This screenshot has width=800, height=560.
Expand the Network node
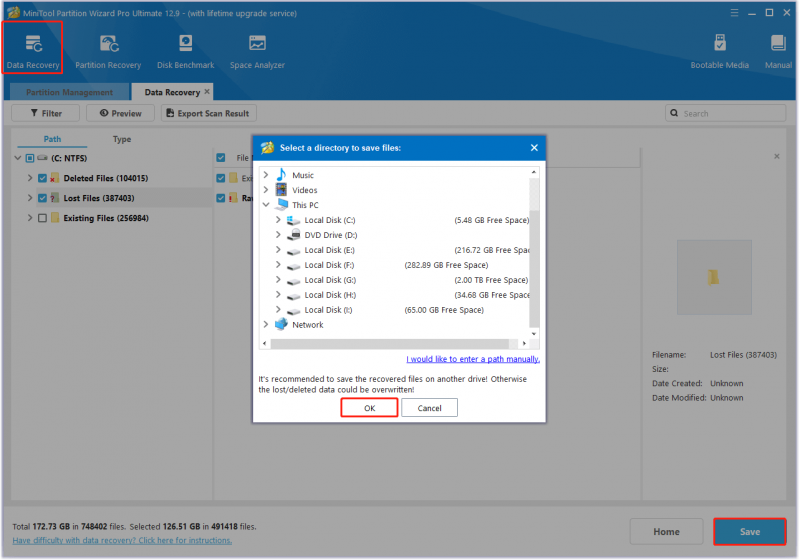(266, 324)
